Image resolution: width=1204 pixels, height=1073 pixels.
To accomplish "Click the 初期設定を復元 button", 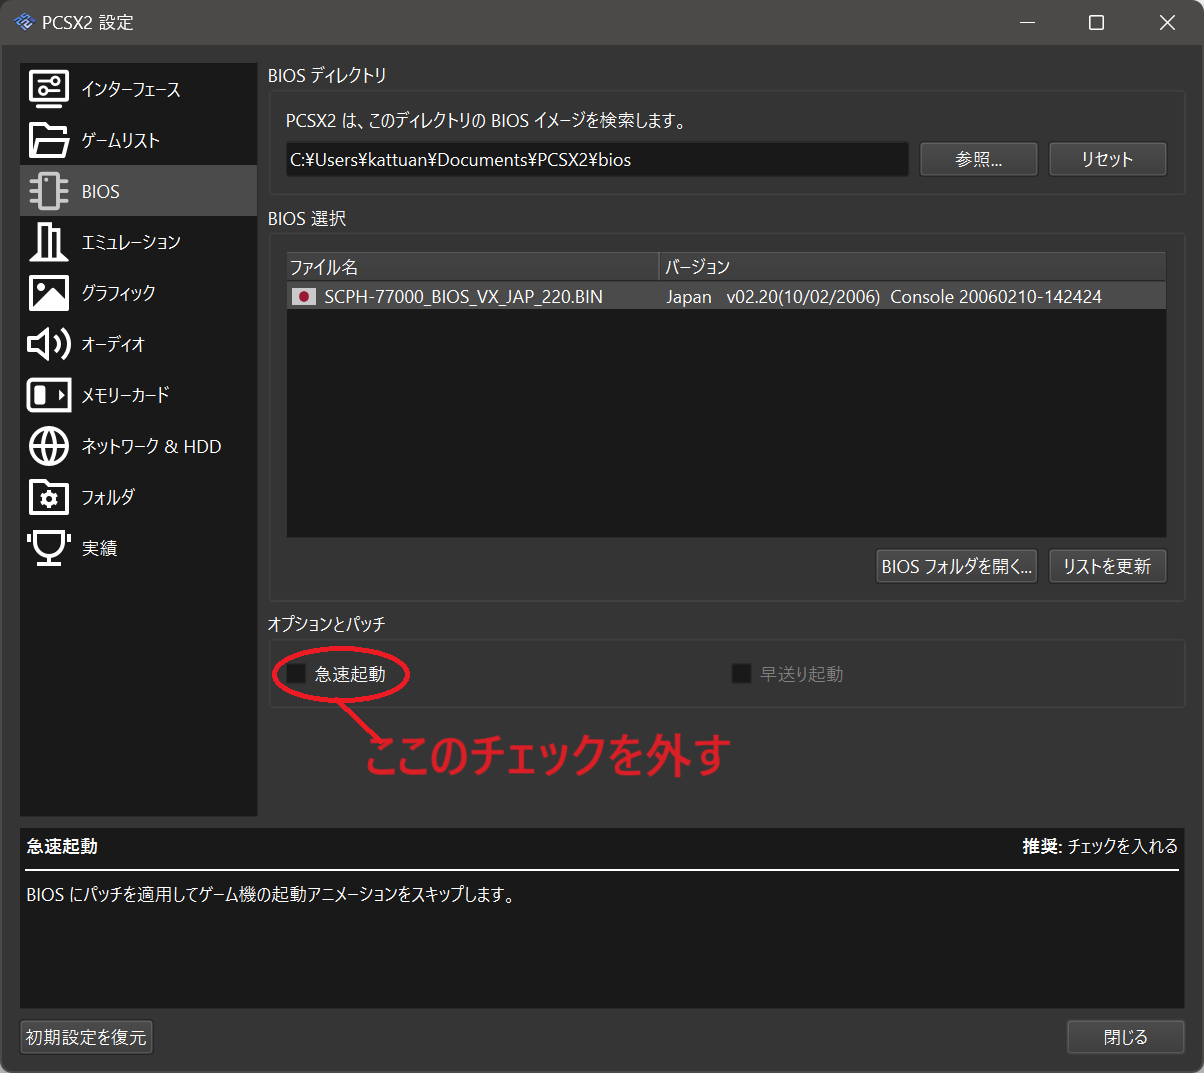I will point(86,1037).
